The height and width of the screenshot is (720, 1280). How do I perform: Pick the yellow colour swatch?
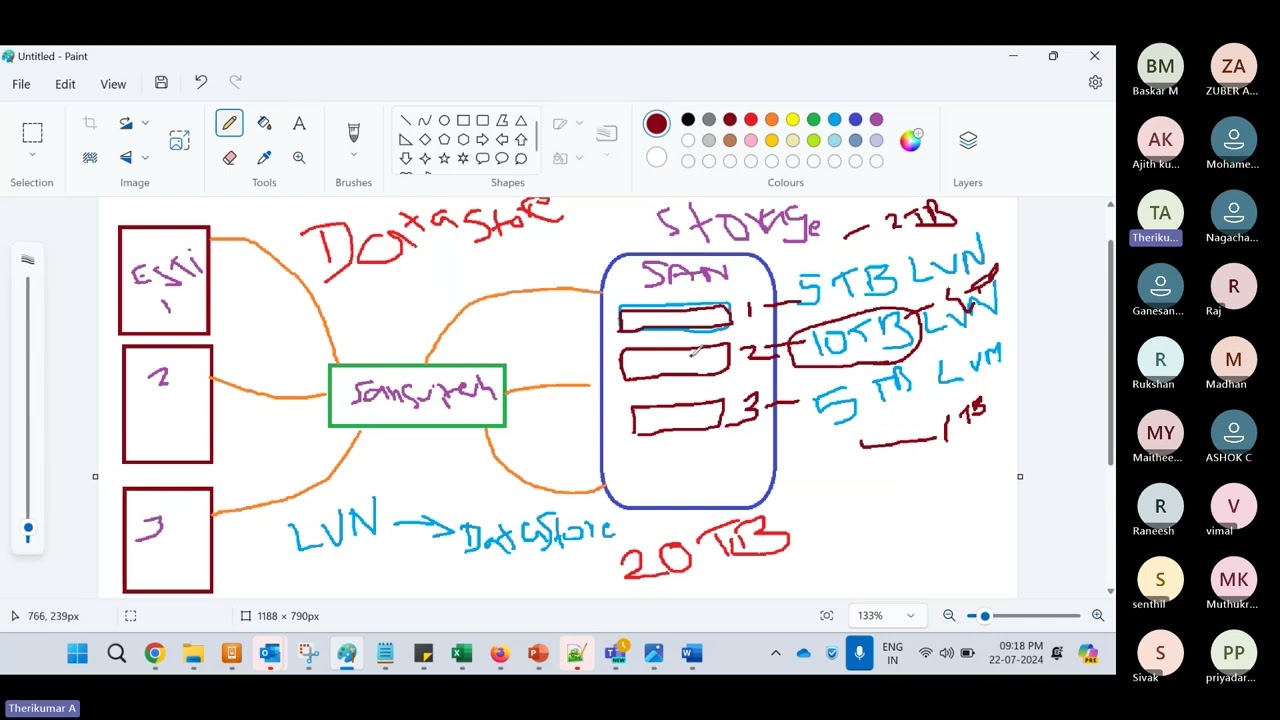point(792,120)
